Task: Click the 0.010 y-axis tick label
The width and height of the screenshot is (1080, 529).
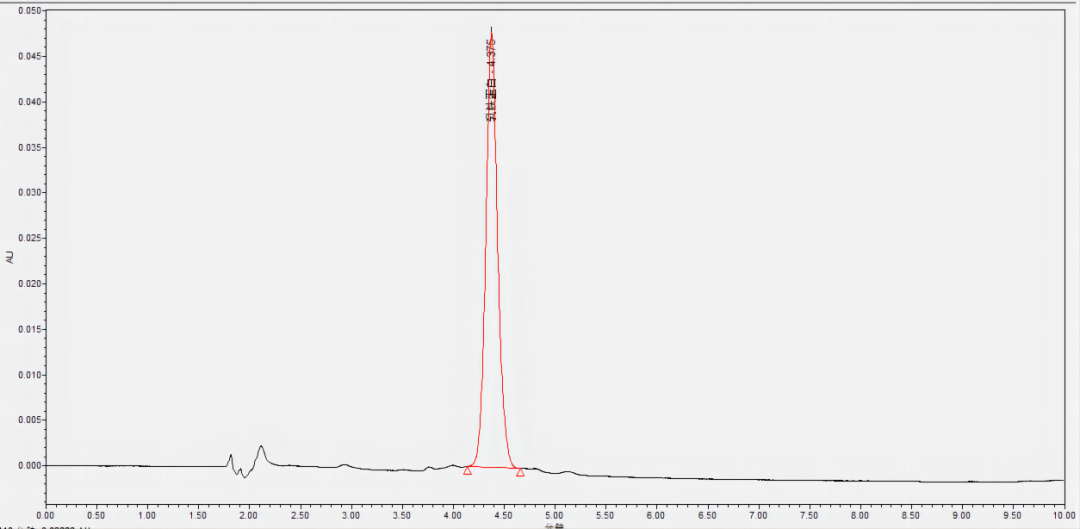Action: (31, 375)
